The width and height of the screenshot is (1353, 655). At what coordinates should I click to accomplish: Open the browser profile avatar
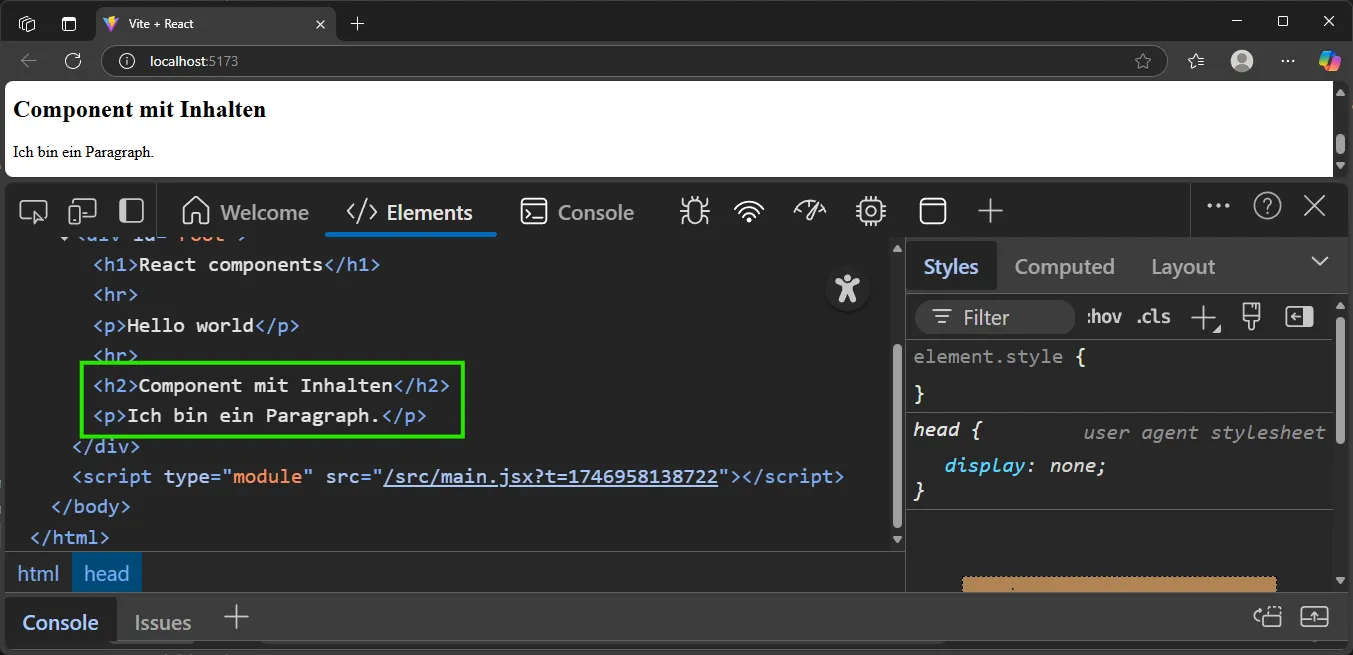[1242, 61]
